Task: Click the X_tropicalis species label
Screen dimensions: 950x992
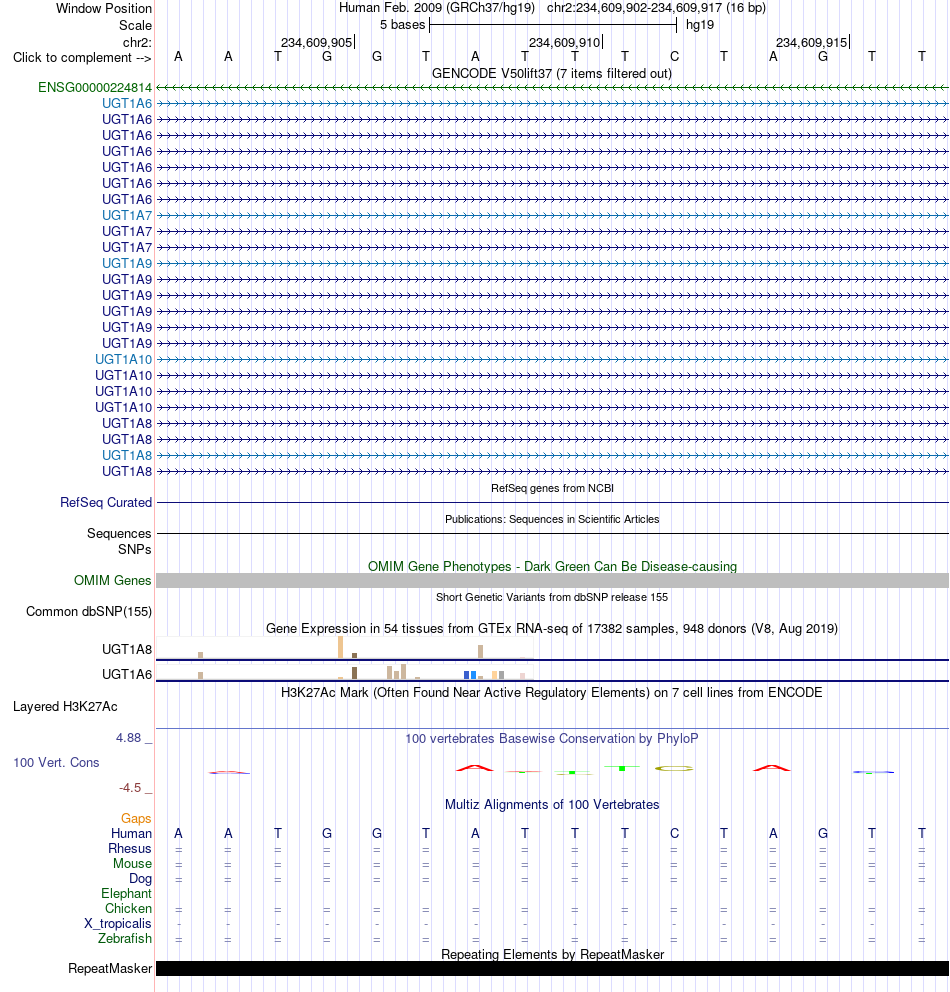Action: tap(118, 924)
